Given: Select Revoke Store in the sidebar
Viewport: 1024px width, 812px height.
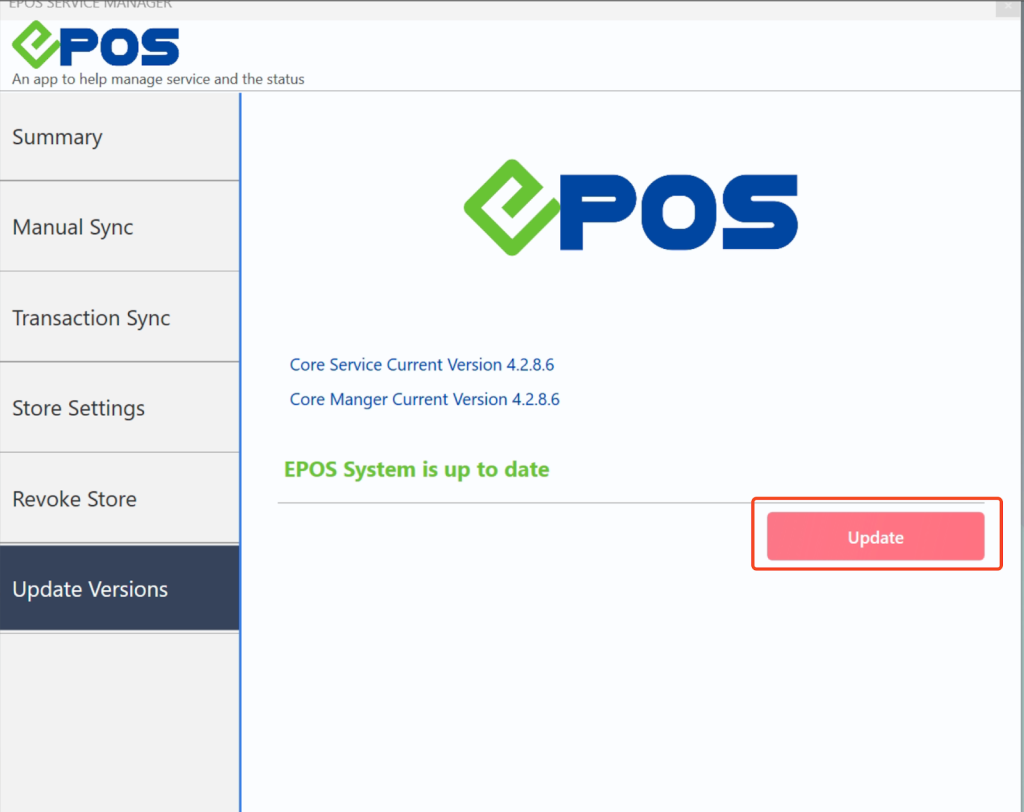Looking at the screenshot, I should pyautogui.click(x=120, y=498).
